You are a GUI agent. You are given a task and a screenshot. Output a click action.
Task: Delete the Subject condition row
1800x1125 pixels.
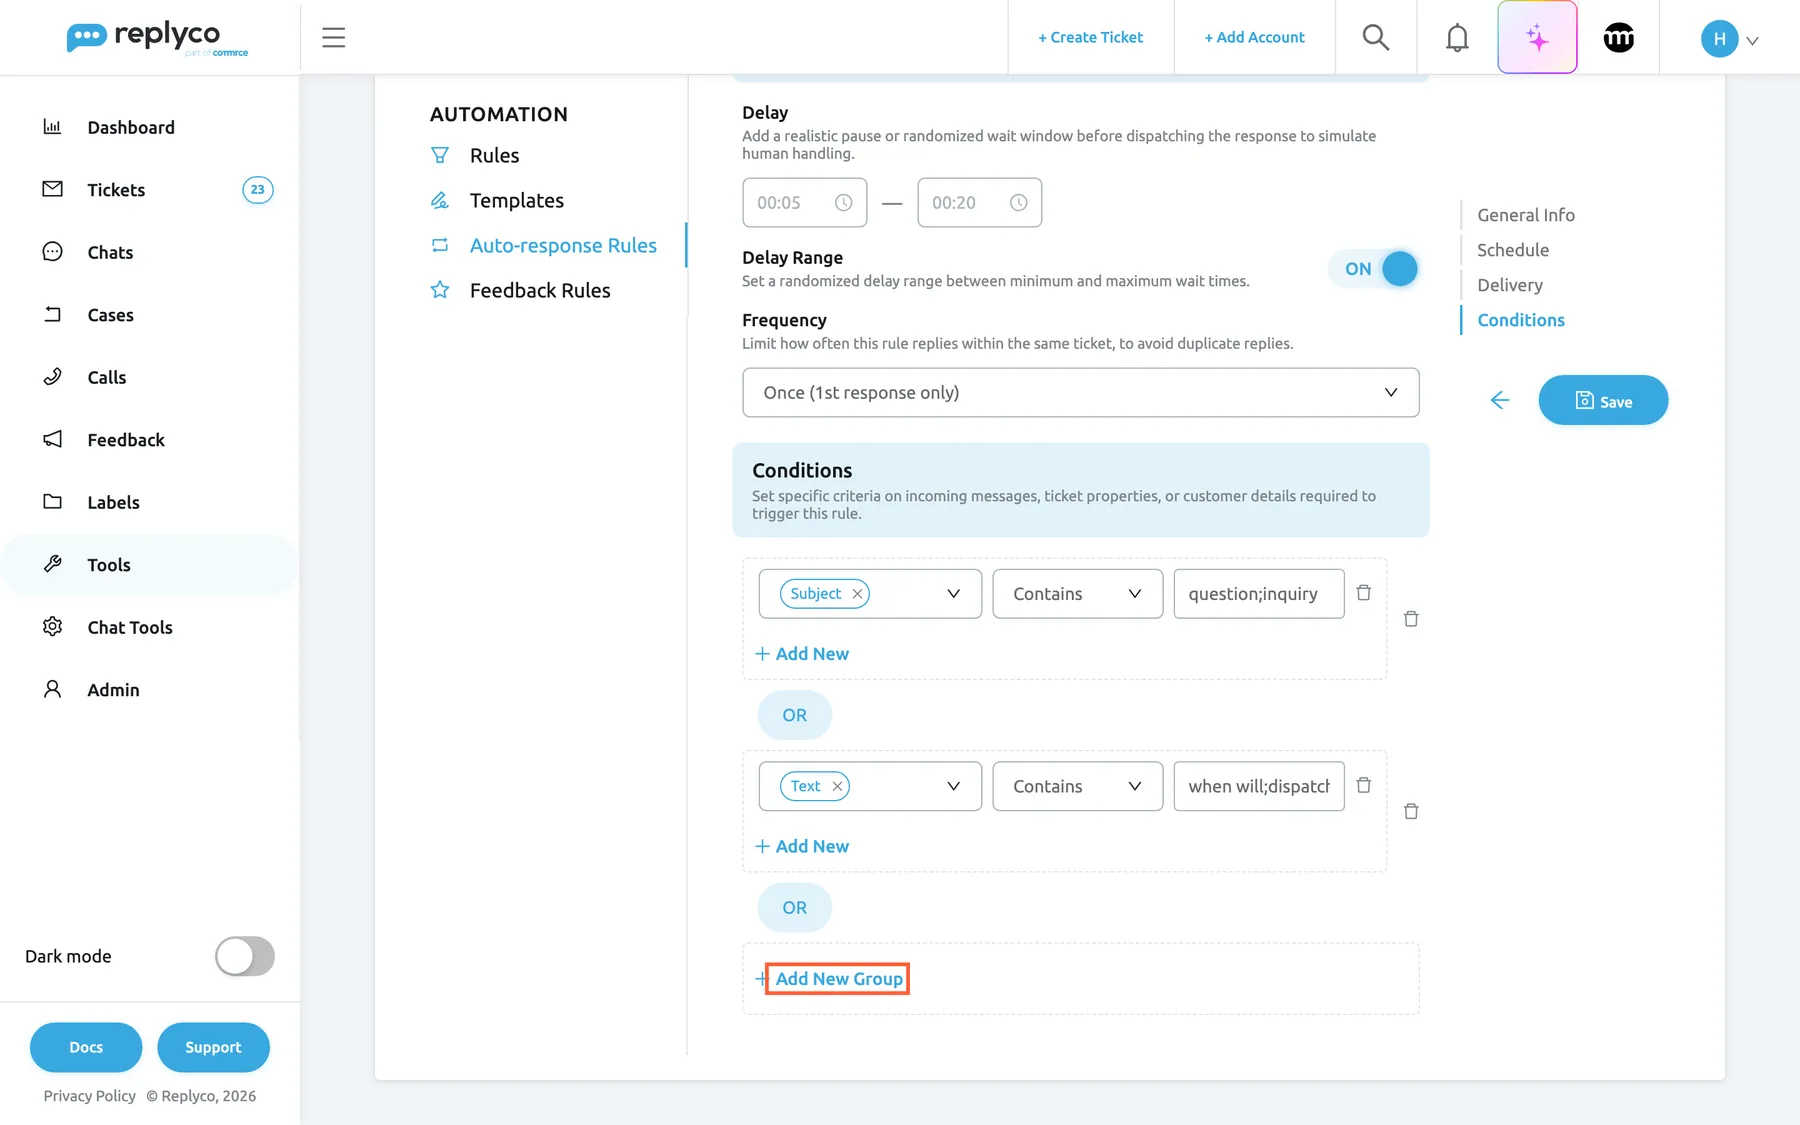(x=1363, y=593)
